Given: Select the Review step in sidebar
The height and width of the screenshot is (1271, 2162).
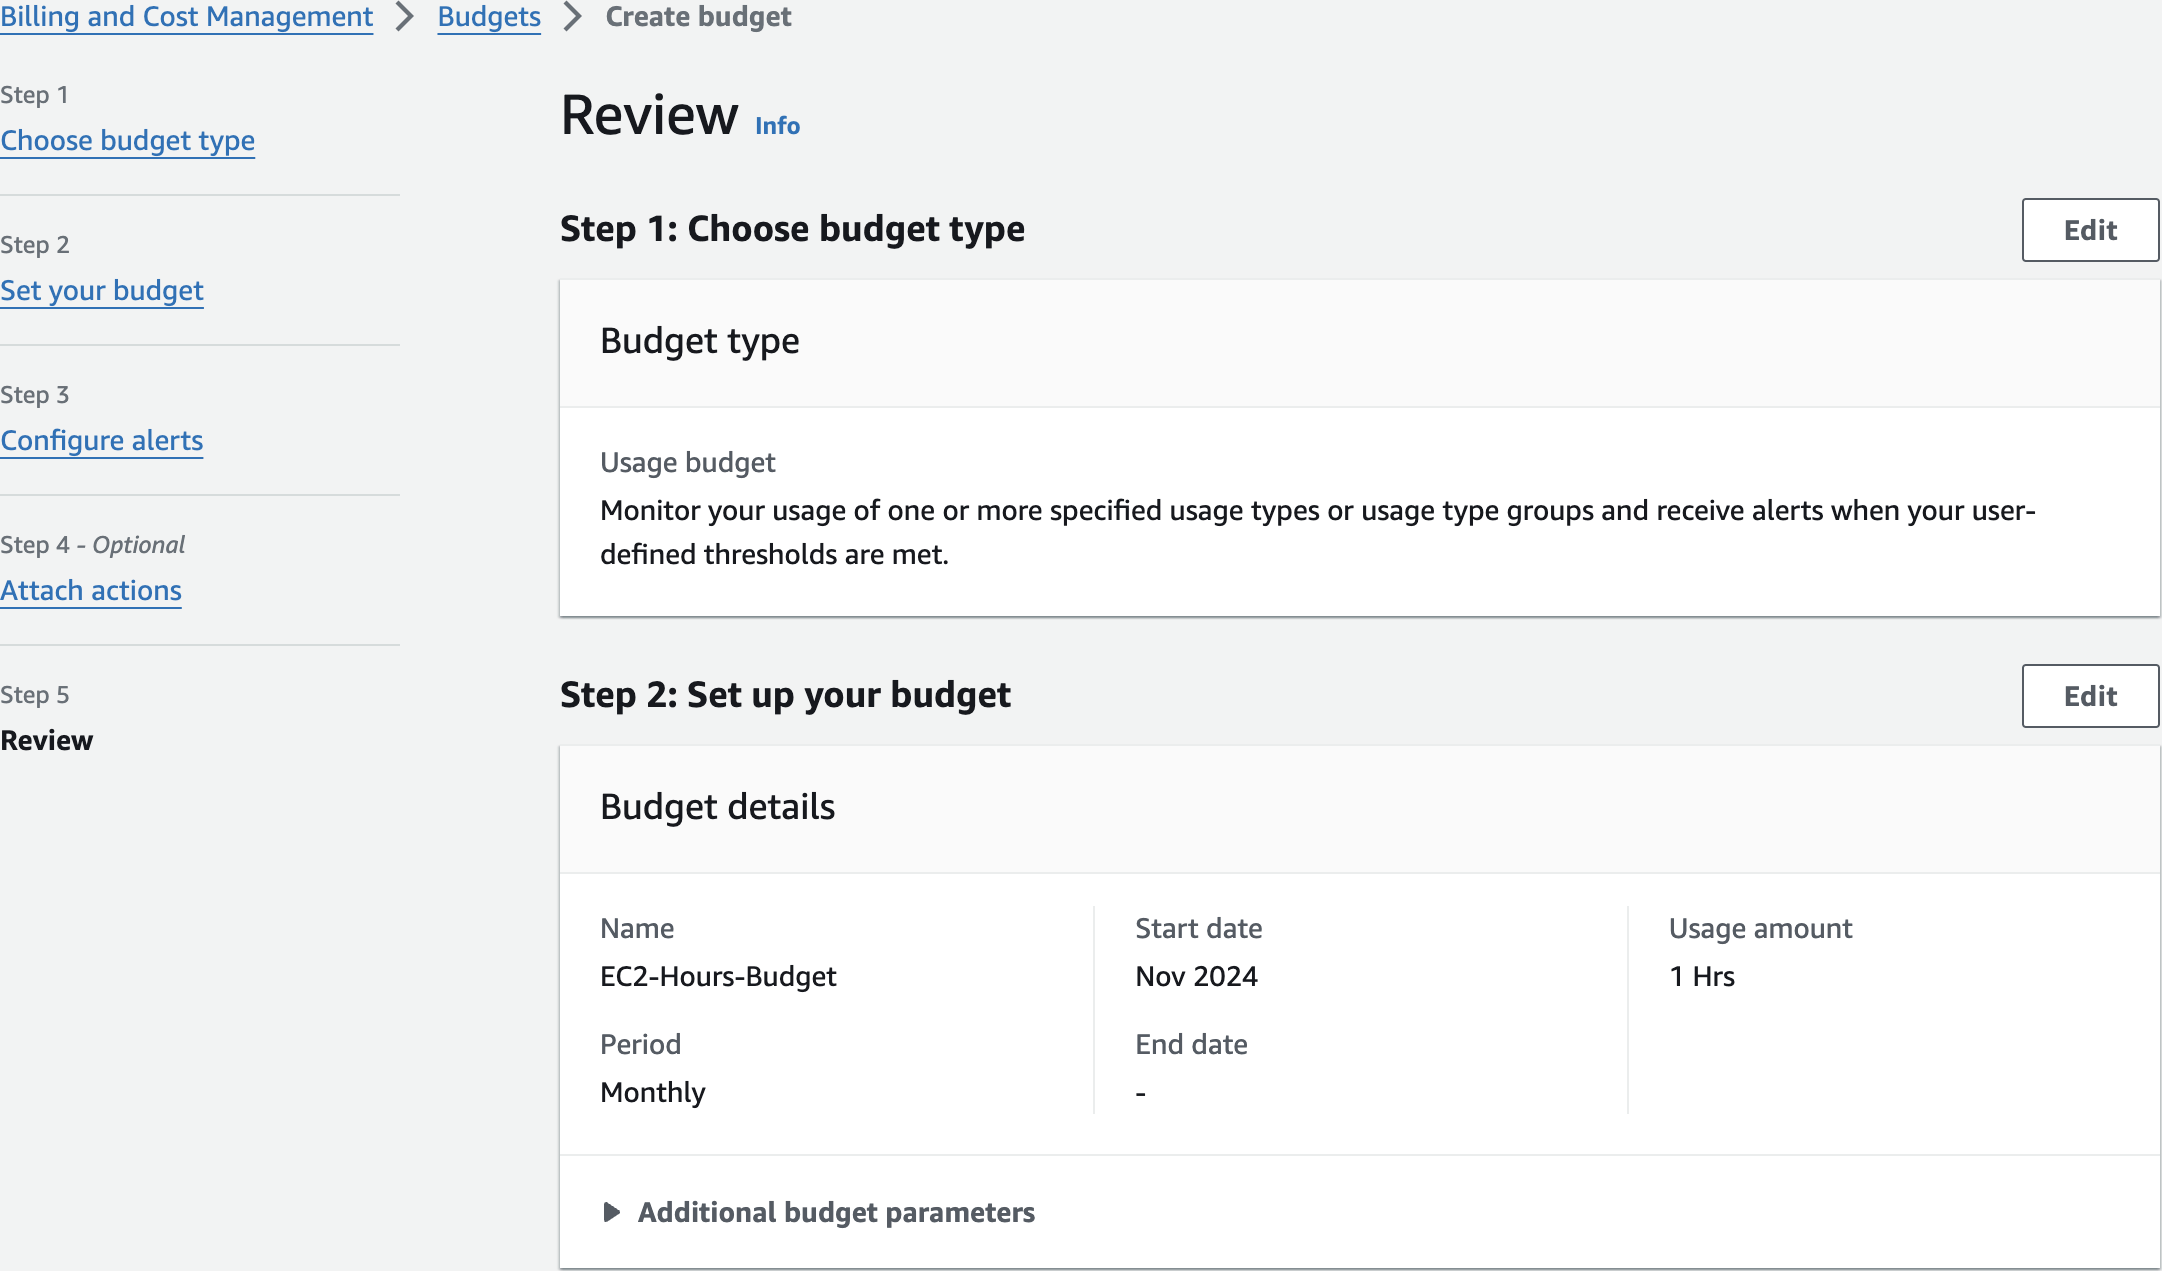Looking at the screenshot, I should pos(47,741).
